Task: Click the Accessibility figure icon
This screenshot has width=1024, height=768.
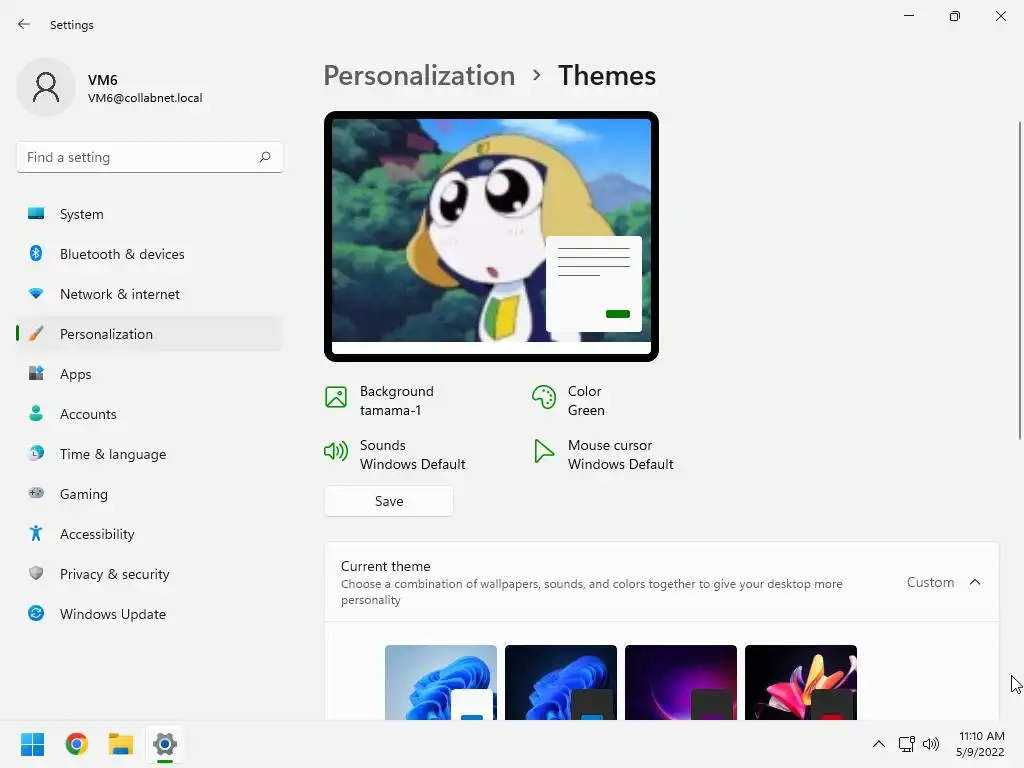Action: click(36, 534)
